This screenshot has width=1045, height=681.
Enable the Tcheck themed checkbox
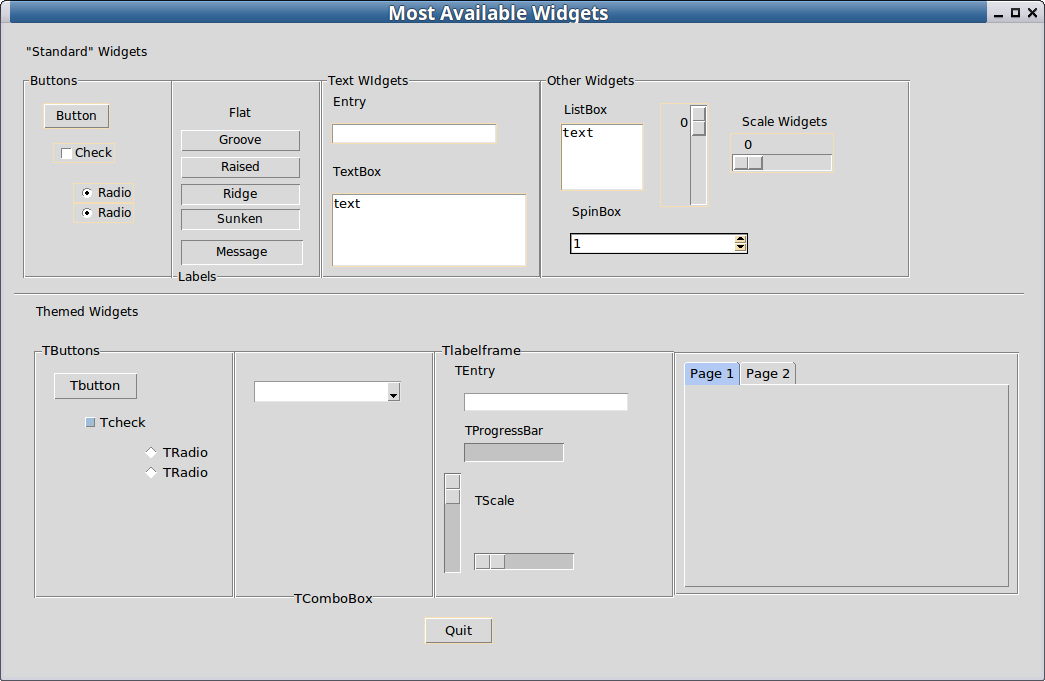(x=91, y=423)
